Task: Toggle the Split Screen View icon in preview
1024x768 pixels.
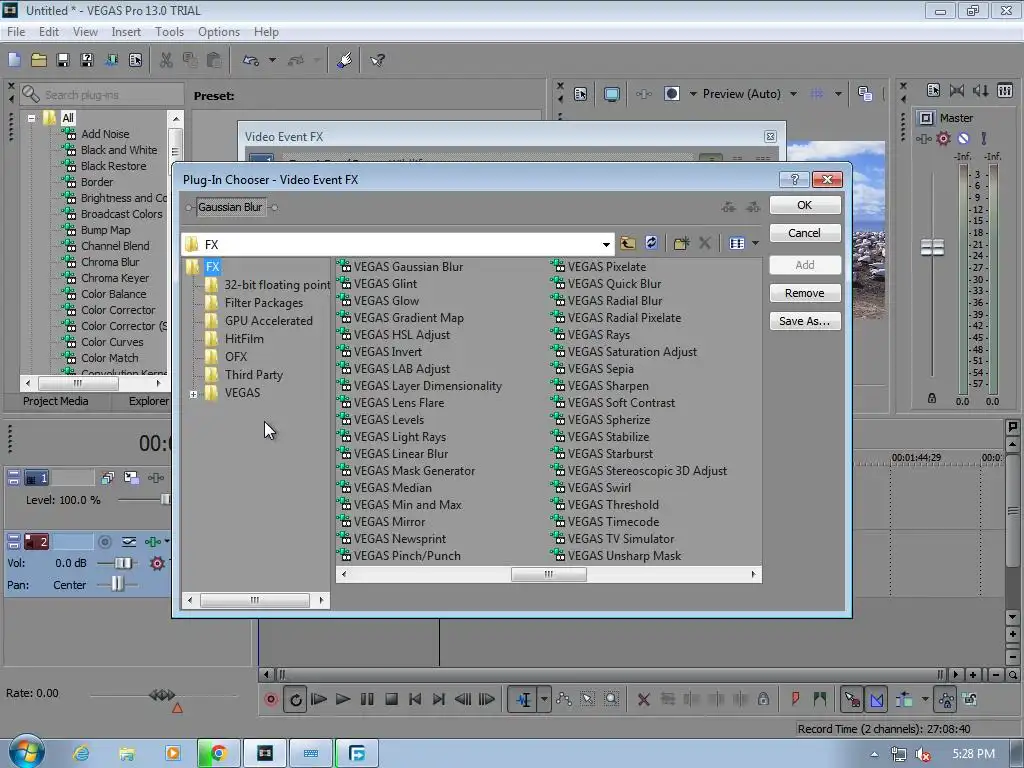Action: click(671, 94)
